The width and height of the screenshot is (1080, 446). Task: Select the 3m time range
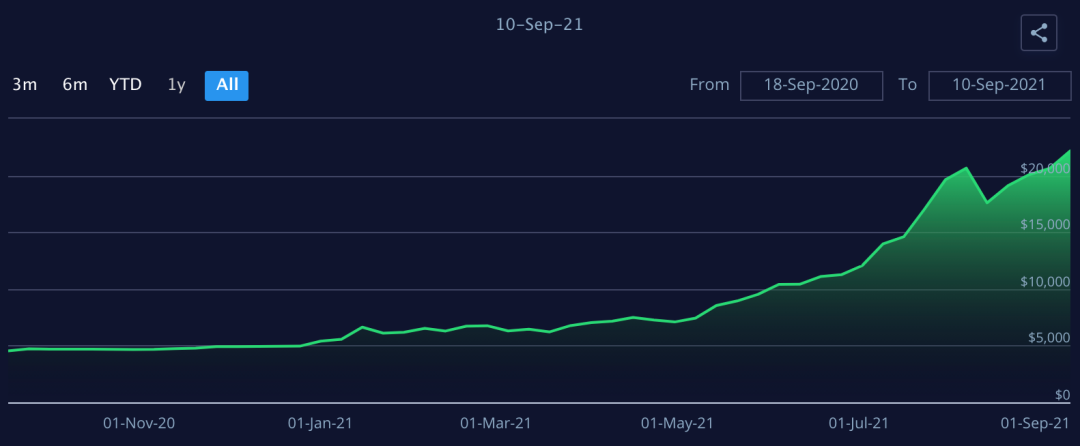coord(25,85)
